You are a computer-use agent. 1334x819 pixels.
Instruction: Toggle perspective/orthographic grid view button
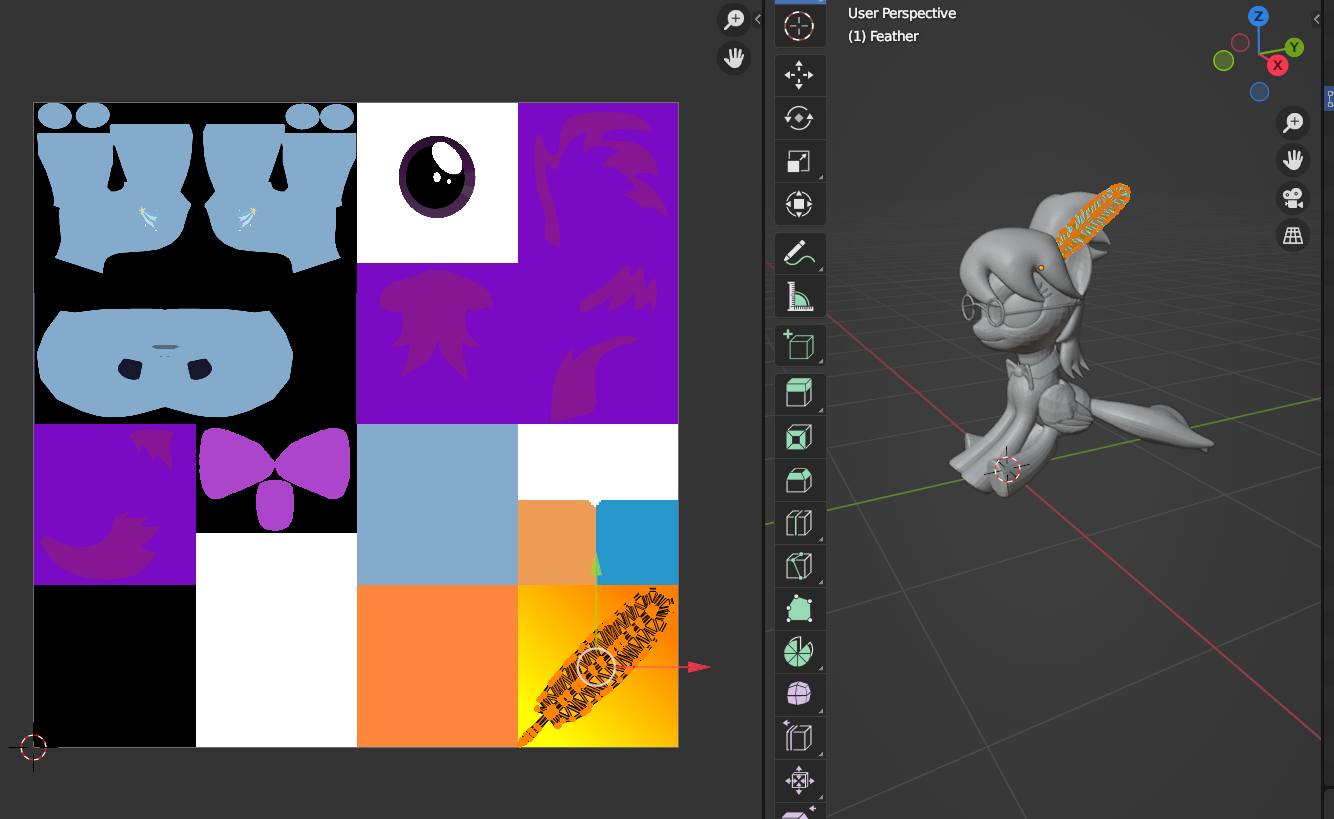pos(1294,236)
